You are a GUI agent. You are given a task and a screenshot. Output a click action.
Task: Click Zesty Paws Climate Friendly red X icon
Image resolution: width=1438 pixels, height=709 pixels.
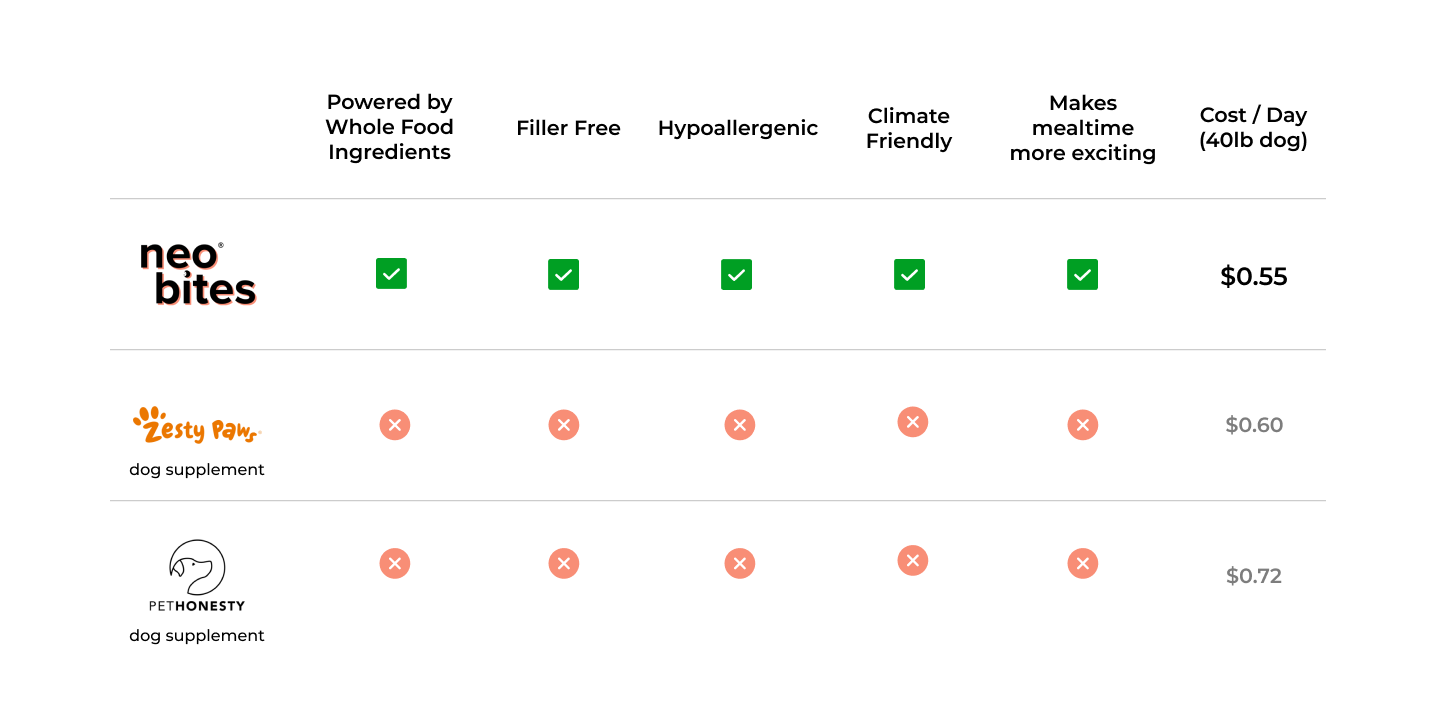(x=912, y=422)
